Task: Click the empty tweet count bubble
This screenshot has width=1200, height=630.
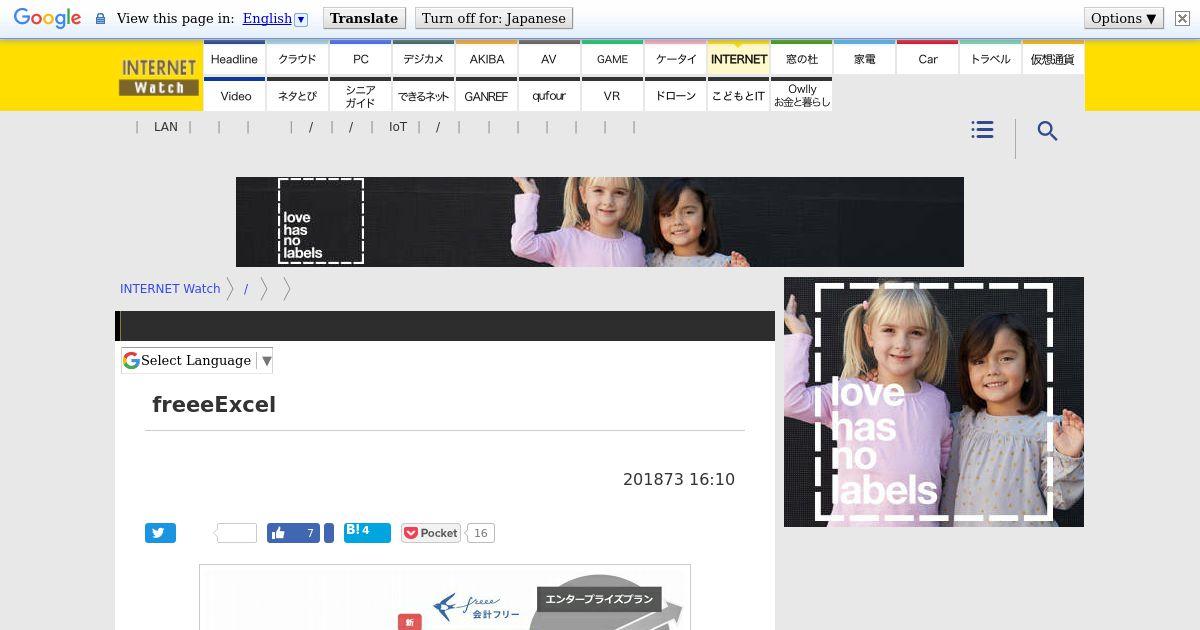Action: [236, 533]
